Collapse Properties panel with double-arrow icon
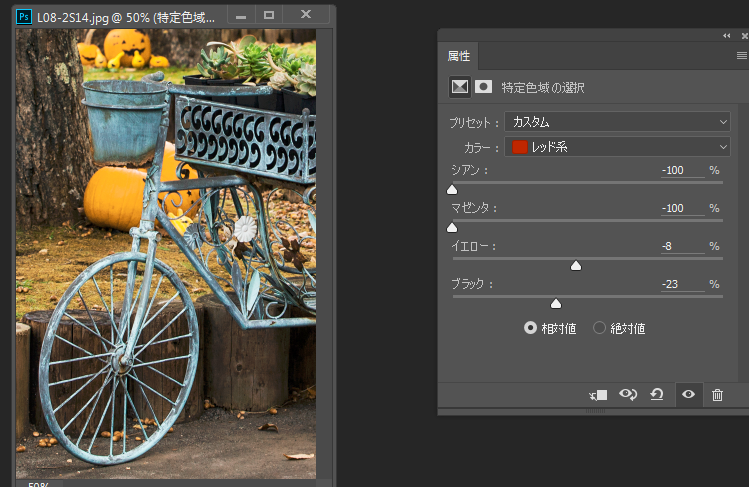The height and width of the screenshot is (487, 749). click(727, 36)
